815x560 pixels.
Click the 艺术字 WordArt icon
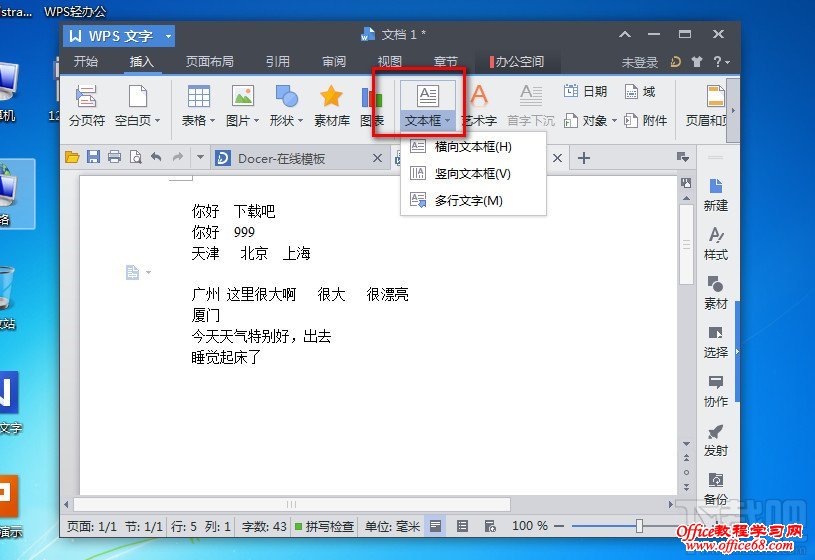479,97
